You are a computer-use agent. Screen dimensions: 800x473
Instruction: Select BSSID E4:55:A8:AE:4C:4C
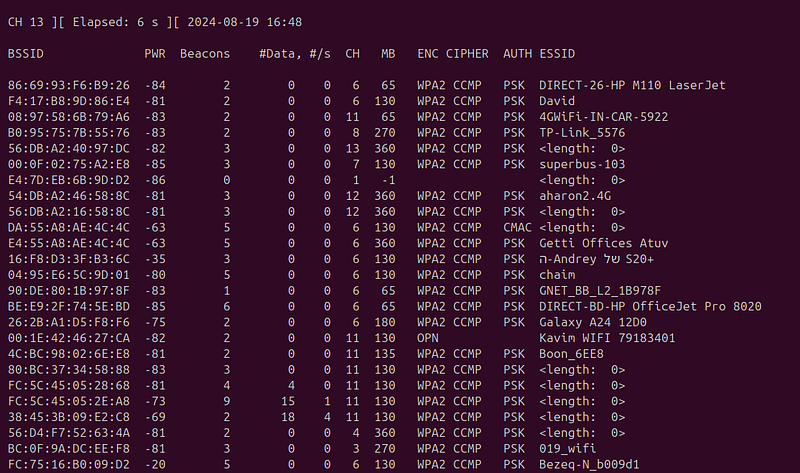[68, 244]
